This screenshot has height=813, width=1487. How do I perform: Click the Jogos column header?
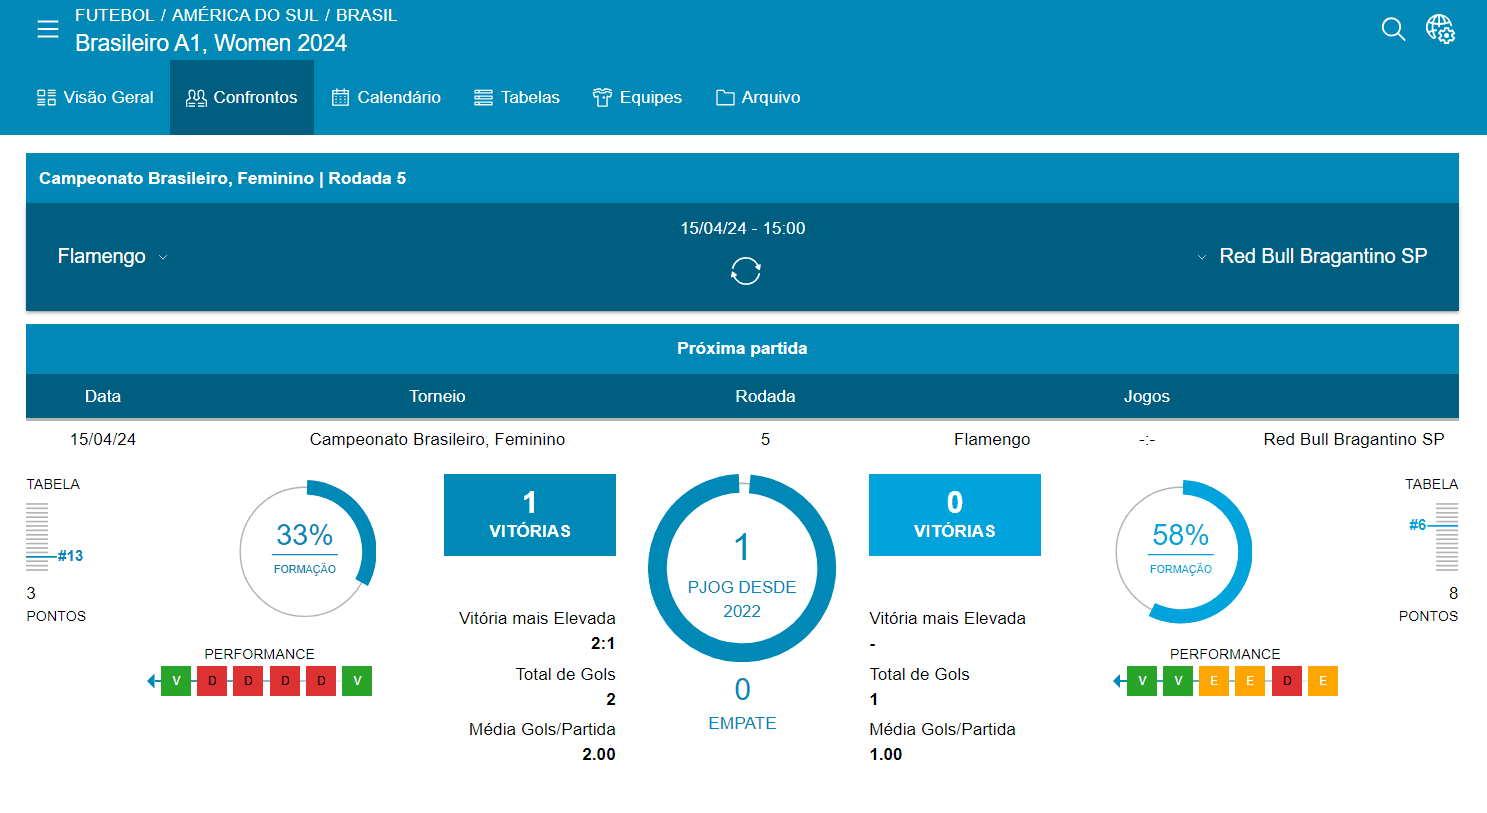[1147, 396]
